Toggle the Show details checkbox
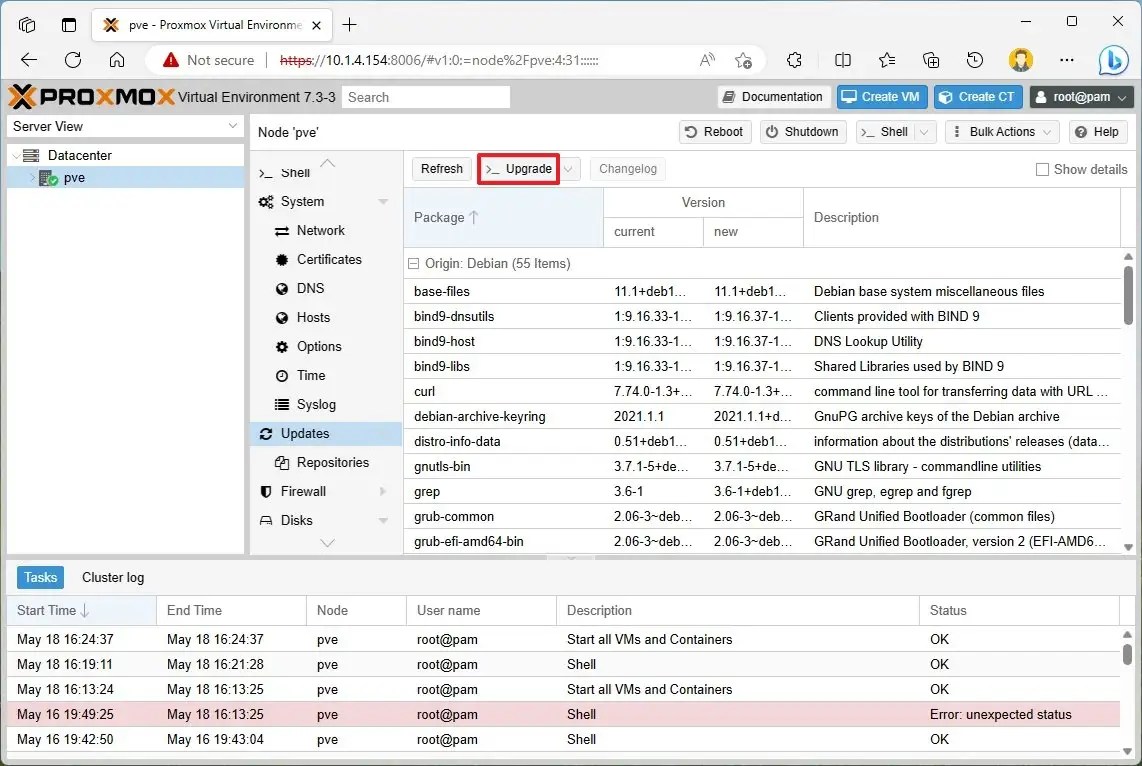Image resolution: width=1142 pixels, height=766 pixels. (x=1042, y=169)
